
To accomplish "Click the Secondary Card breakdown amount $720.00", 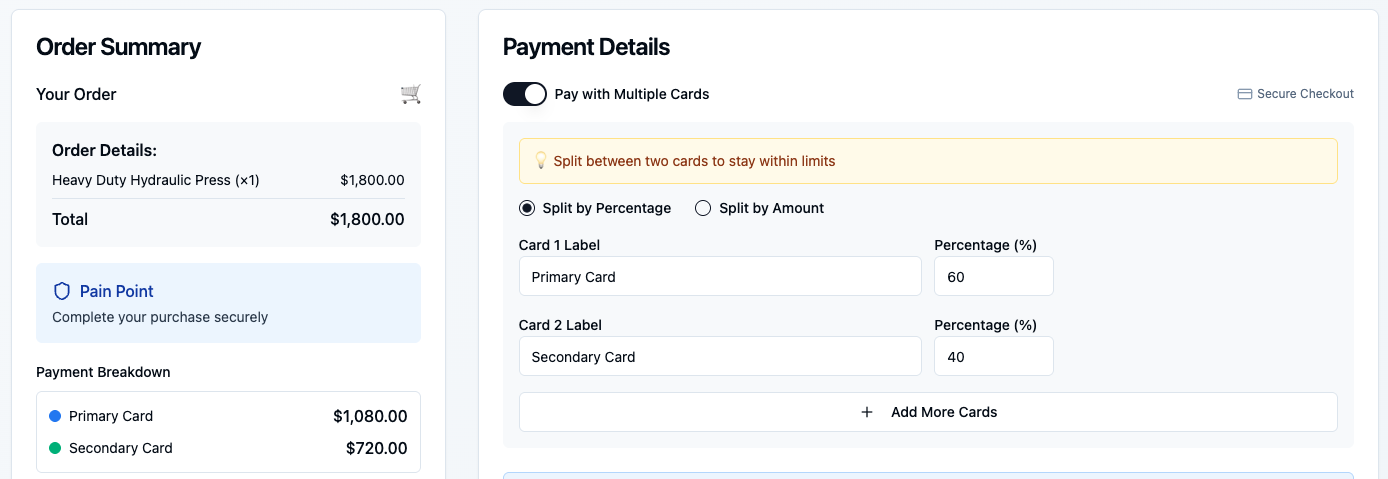I will click(x=377, y=448).
